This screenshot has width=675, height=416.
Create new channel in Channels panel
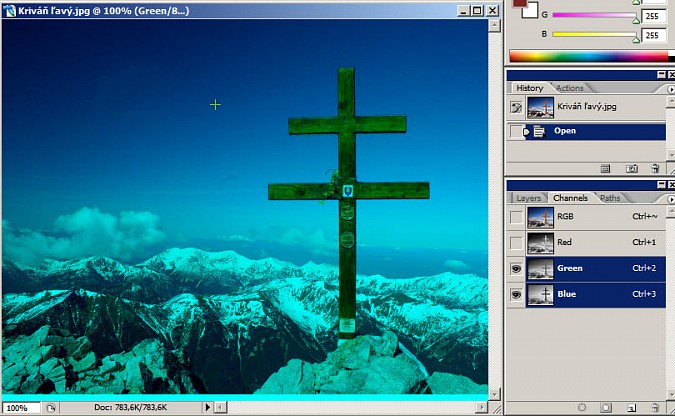pyautogui.click(x=631, y=407)
